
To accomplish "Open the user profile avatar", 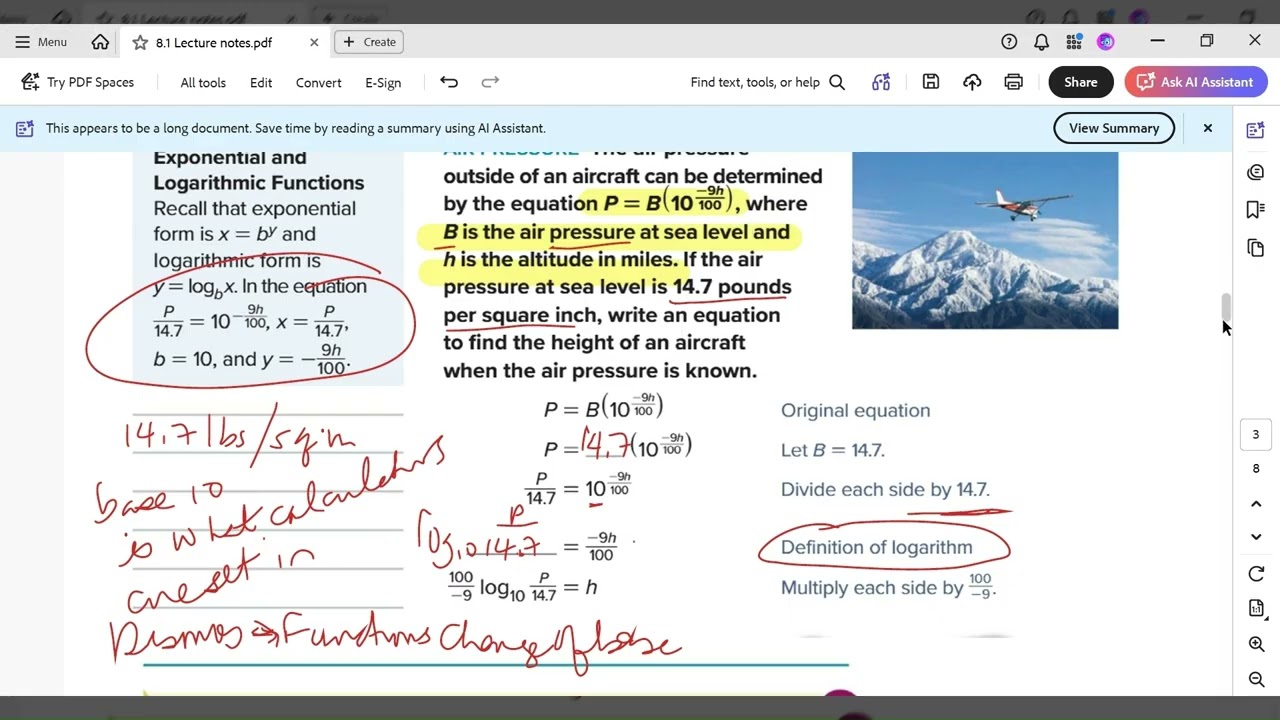I will click(1105, 42).
